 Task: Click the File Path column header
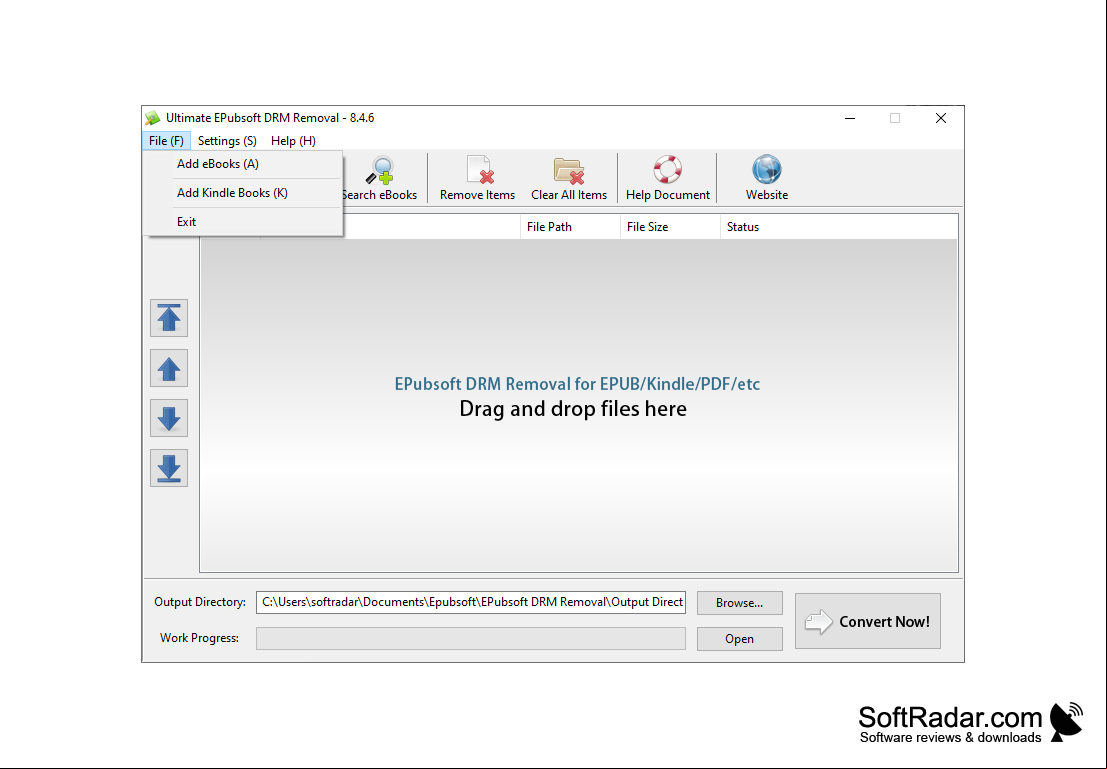570,227
